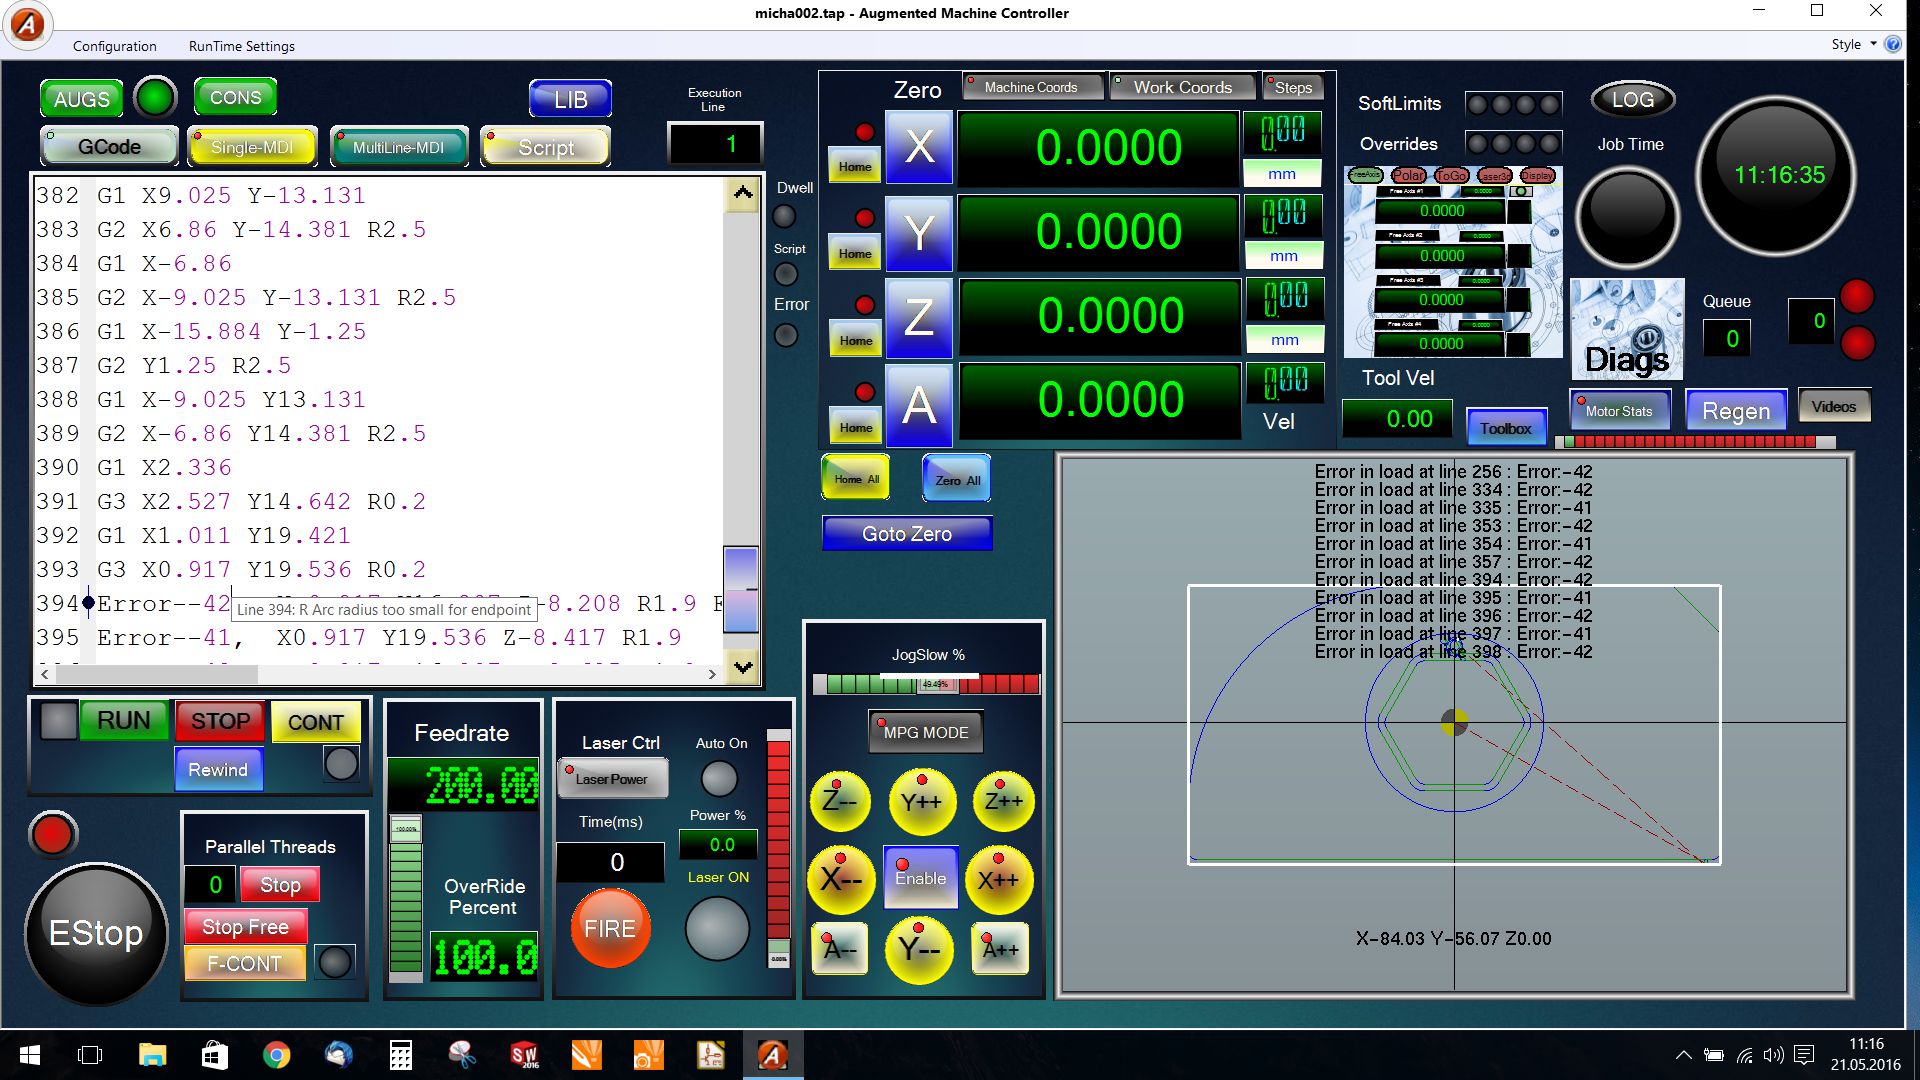The width and height of the screenshot is (1920, 1080).
Task: Open the Configuration menu
Action: [x=114, y=46]
